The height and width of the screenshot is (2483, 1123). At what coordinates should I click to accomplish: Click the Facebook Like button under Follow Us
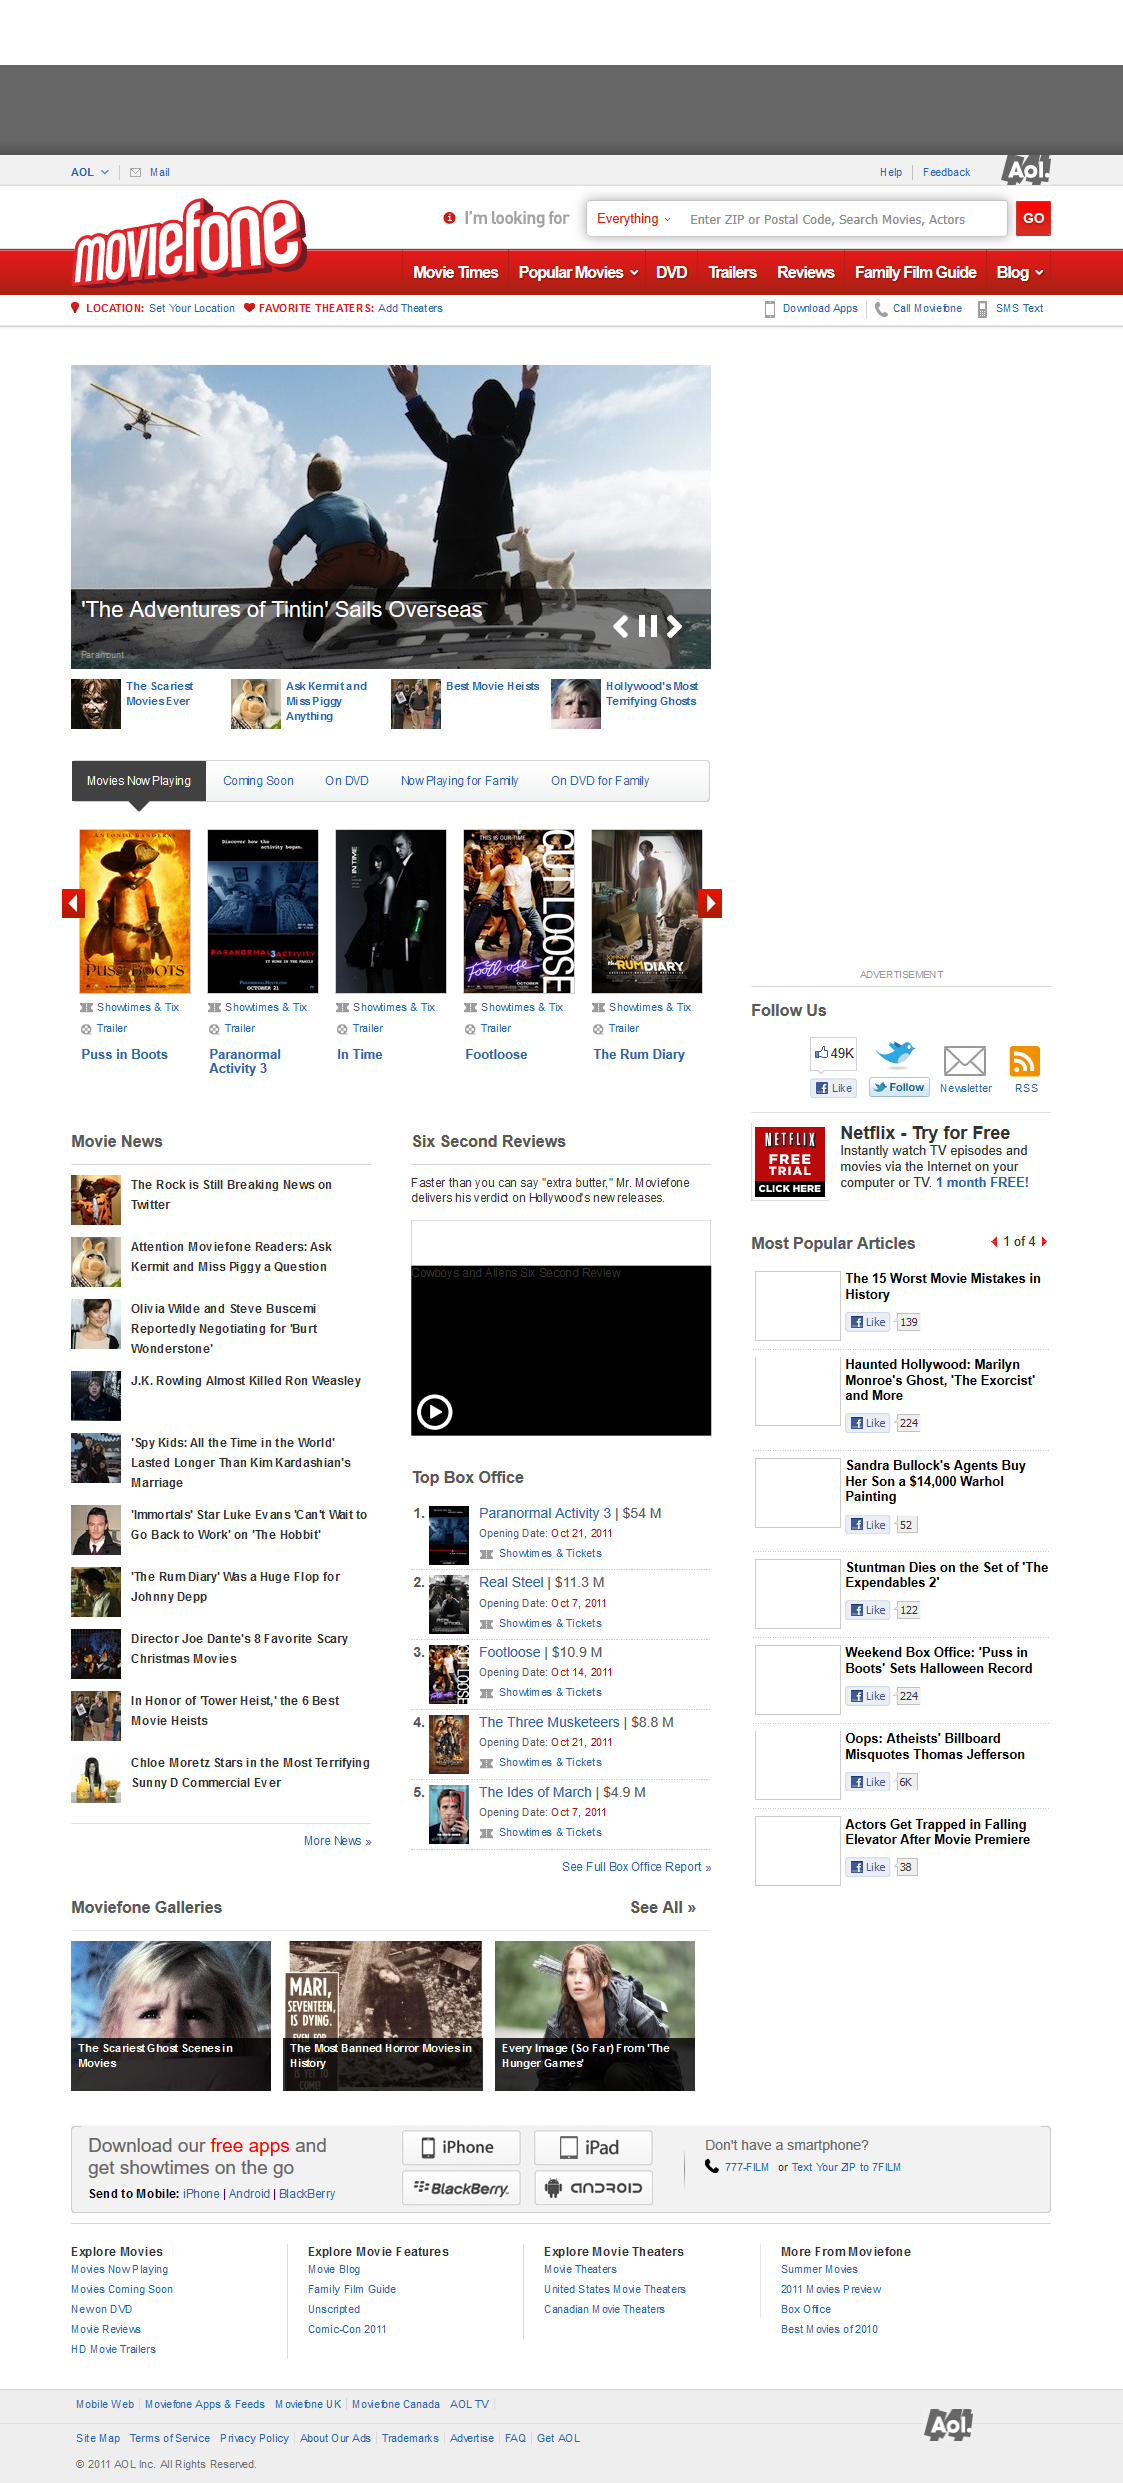(834, 1088)
